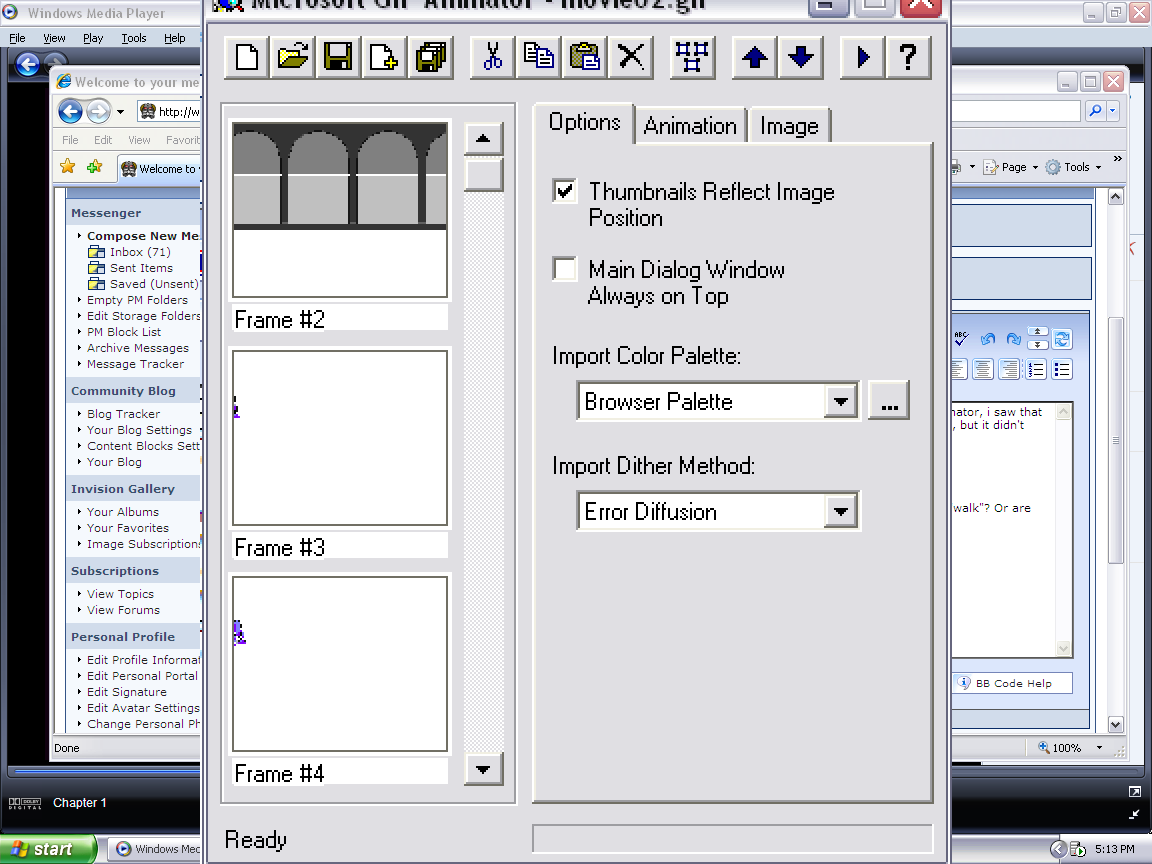The image size is (1152, 864).
Task: Open the BB Code Help link
Action: coord(1012,683)
